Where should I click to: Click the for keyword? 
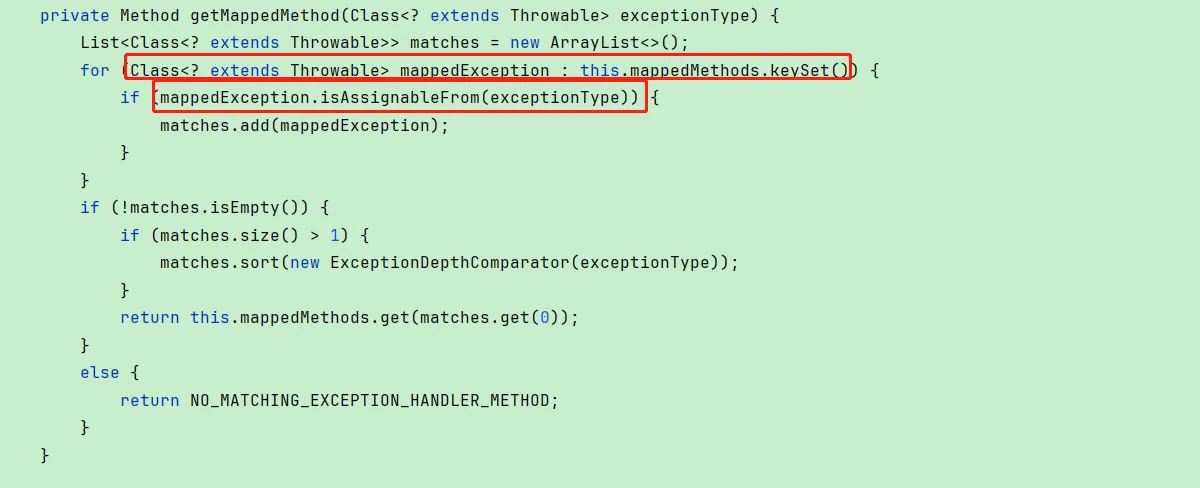click(95, 70)
